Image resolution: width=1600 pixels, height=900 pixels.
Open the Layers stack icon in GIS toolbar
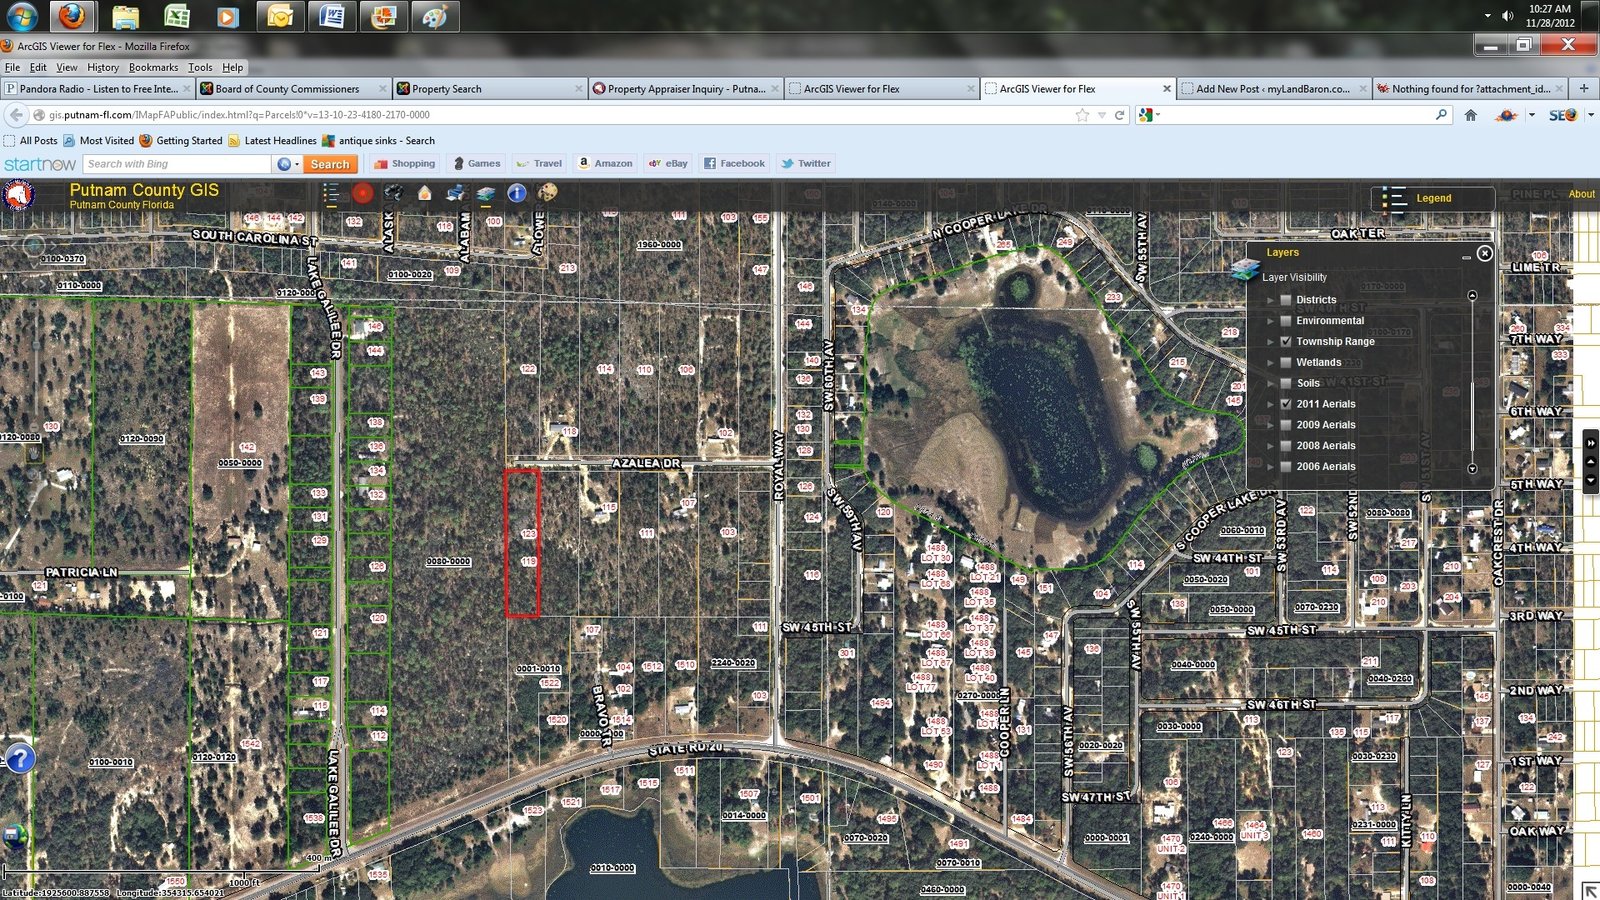coord(486,193)
